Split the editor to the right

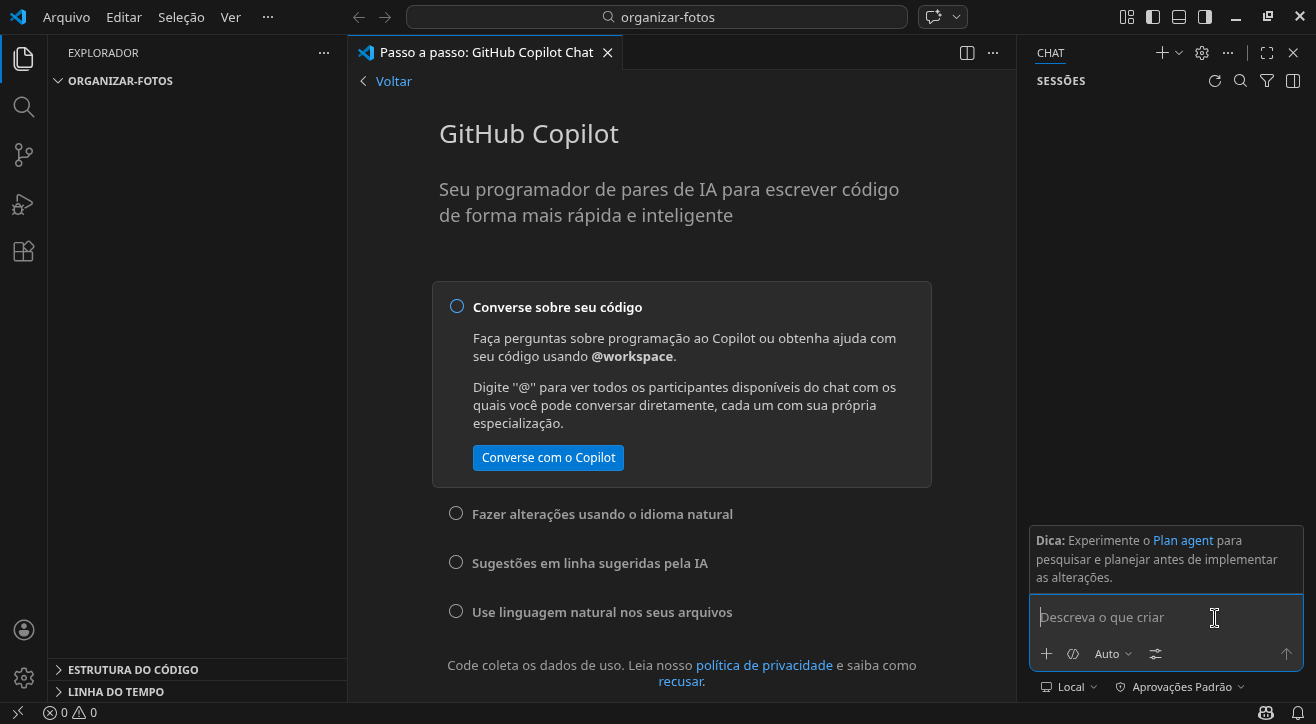(967, 53)
